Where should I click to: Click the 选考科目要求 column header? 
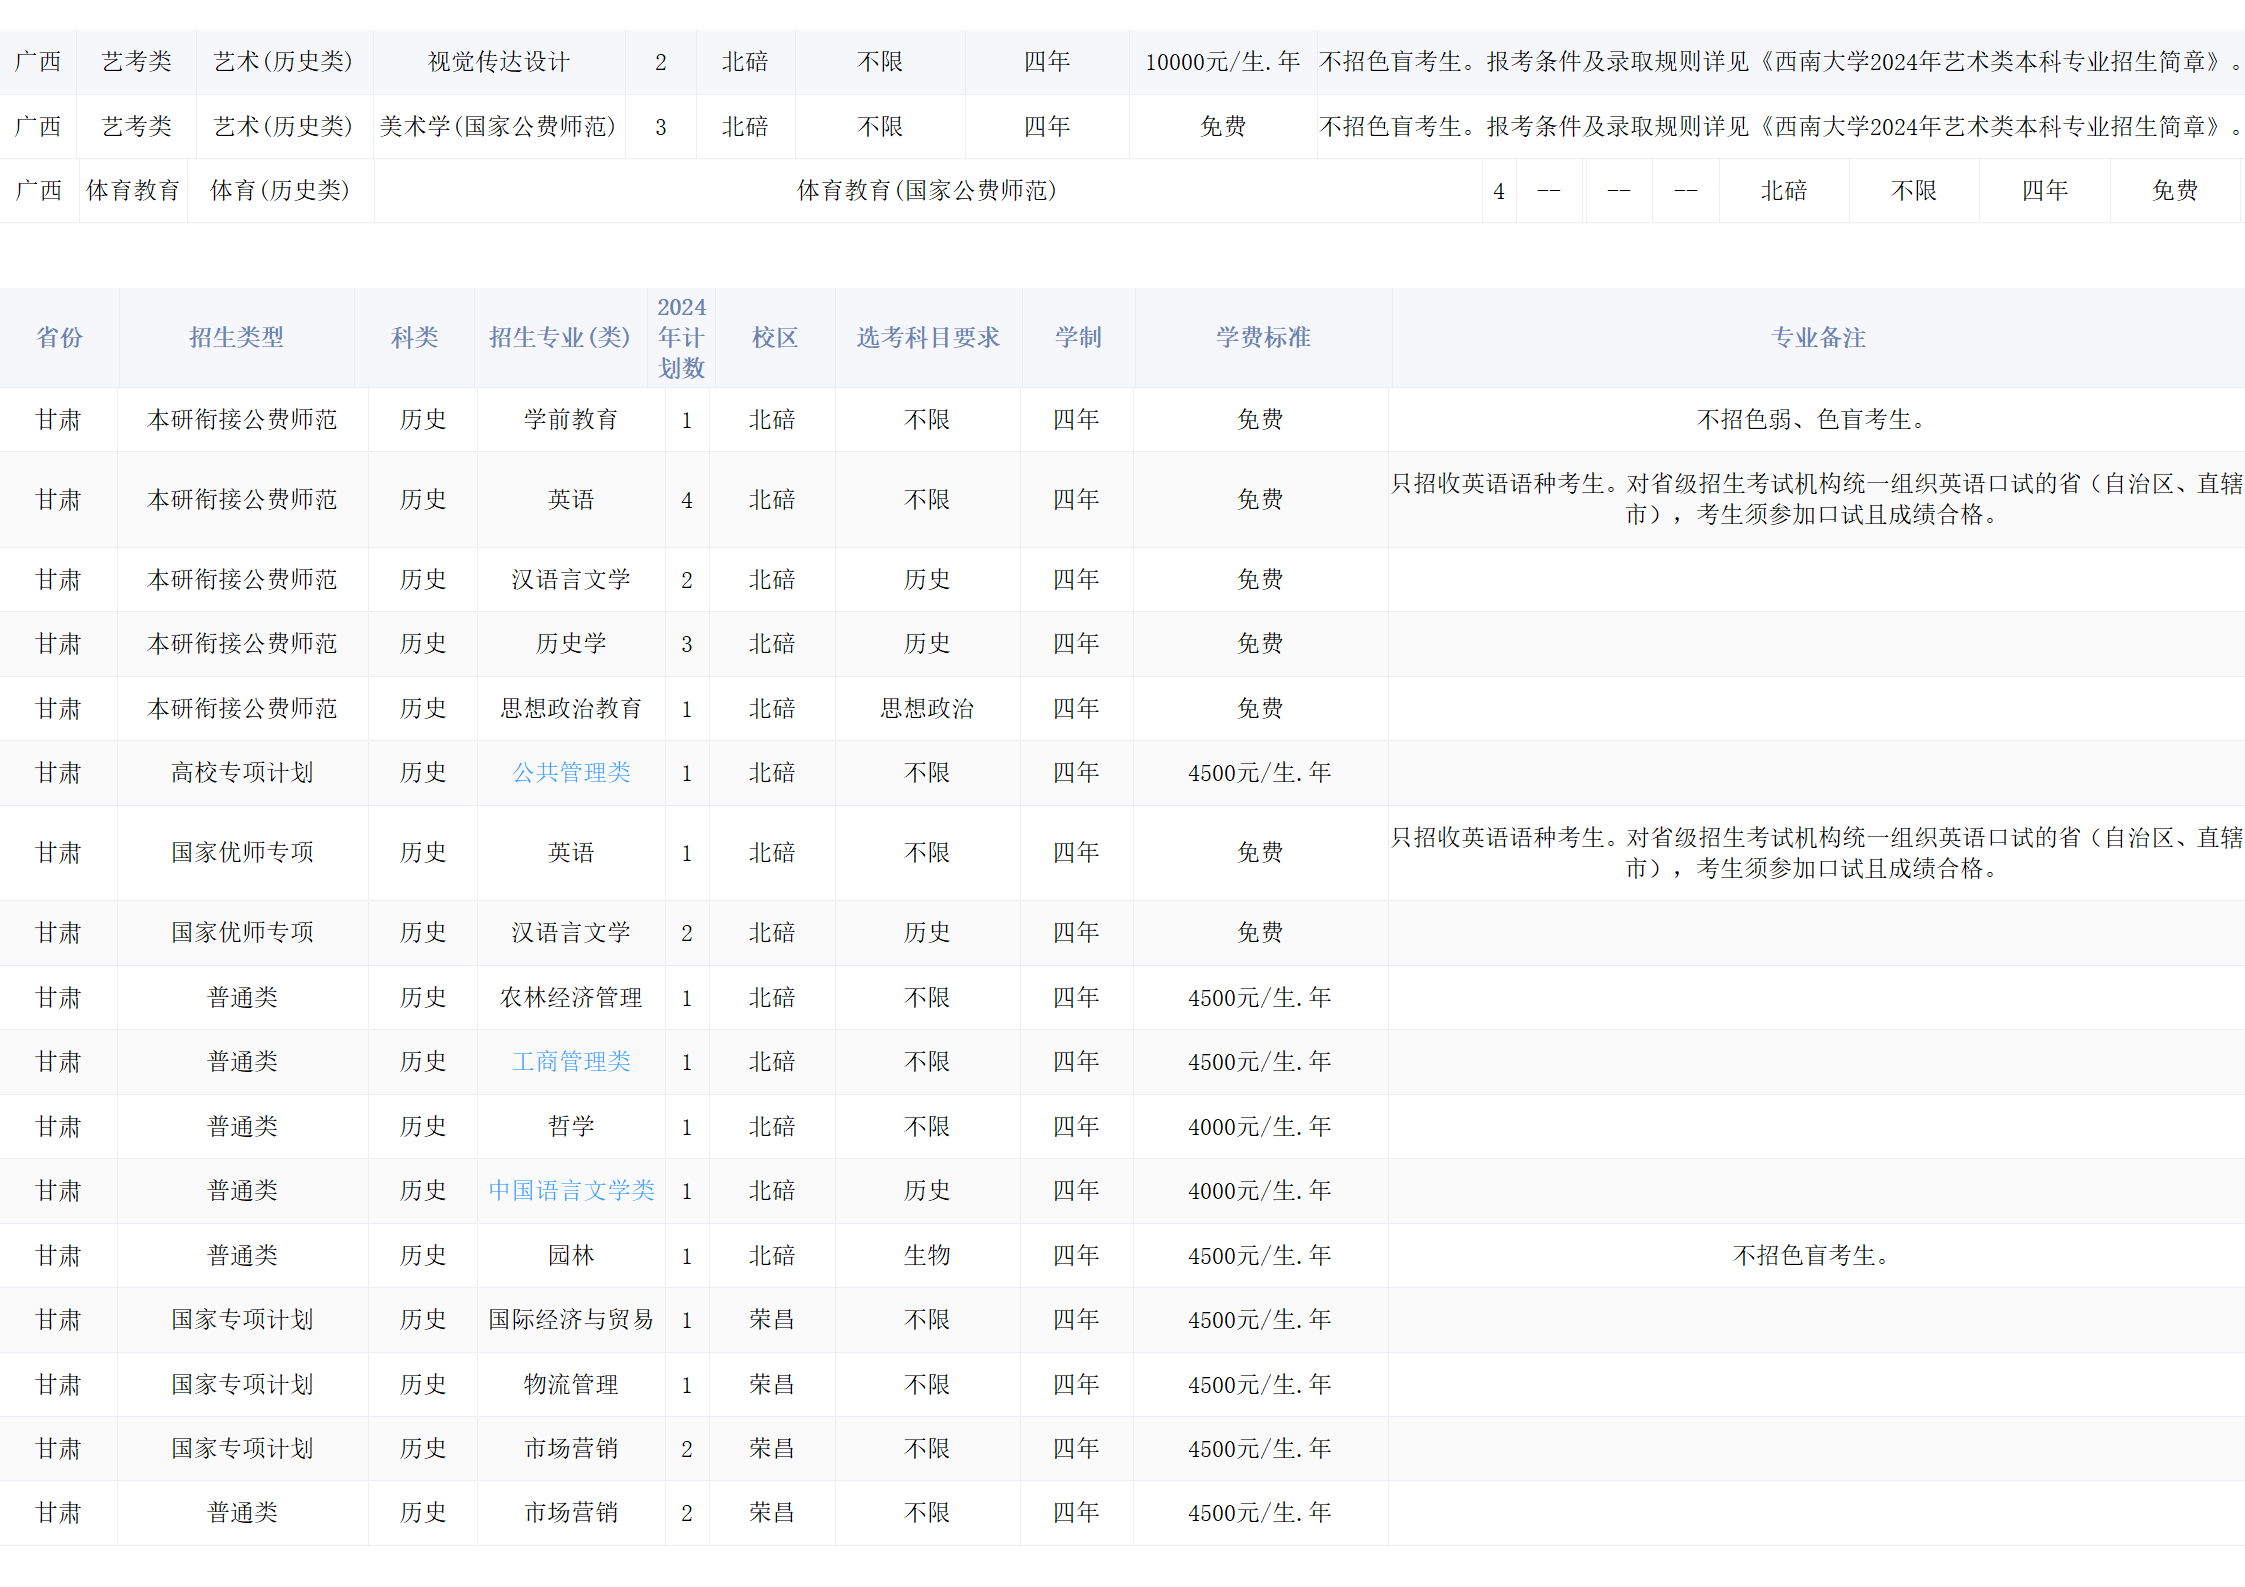[928, 338]
